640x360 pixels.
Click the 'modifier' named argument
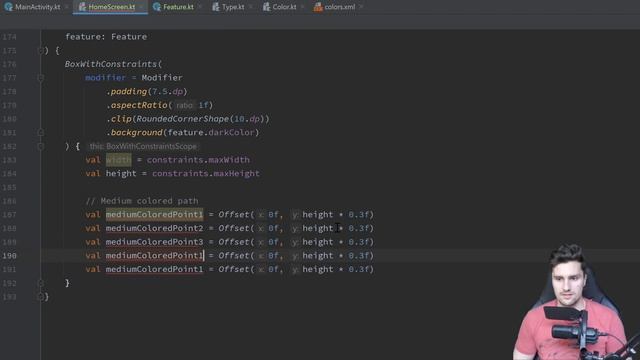click(x=106, y=78)
